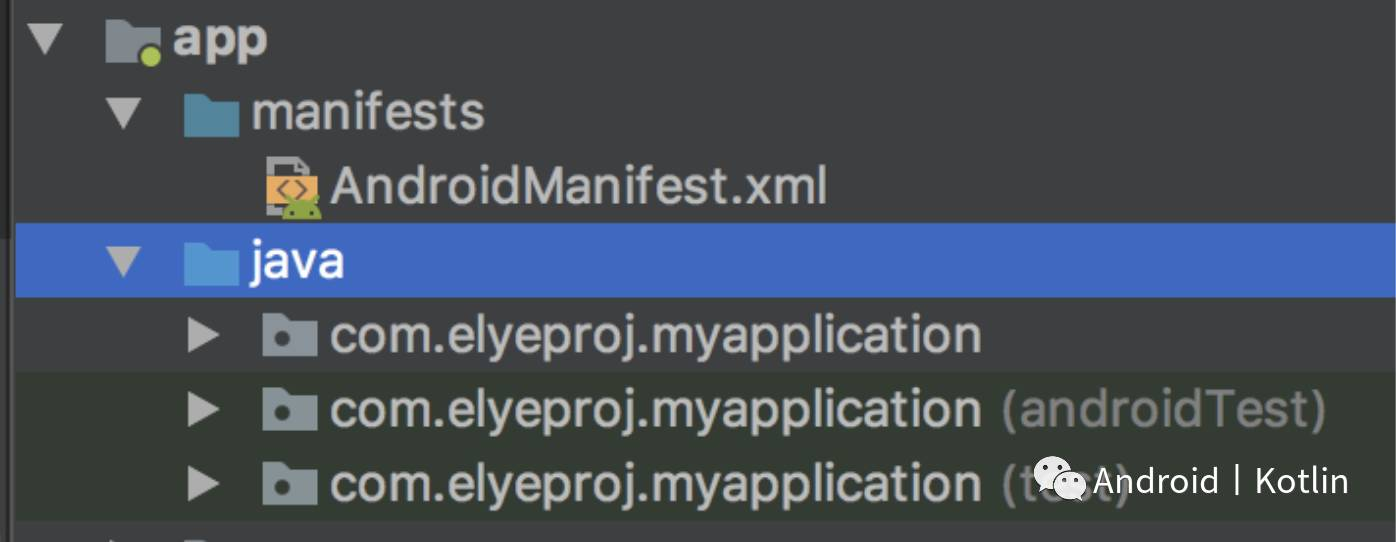Click the app module icon
The height and width of the screenshot is (542, 1396).
[x=133, y=41]
